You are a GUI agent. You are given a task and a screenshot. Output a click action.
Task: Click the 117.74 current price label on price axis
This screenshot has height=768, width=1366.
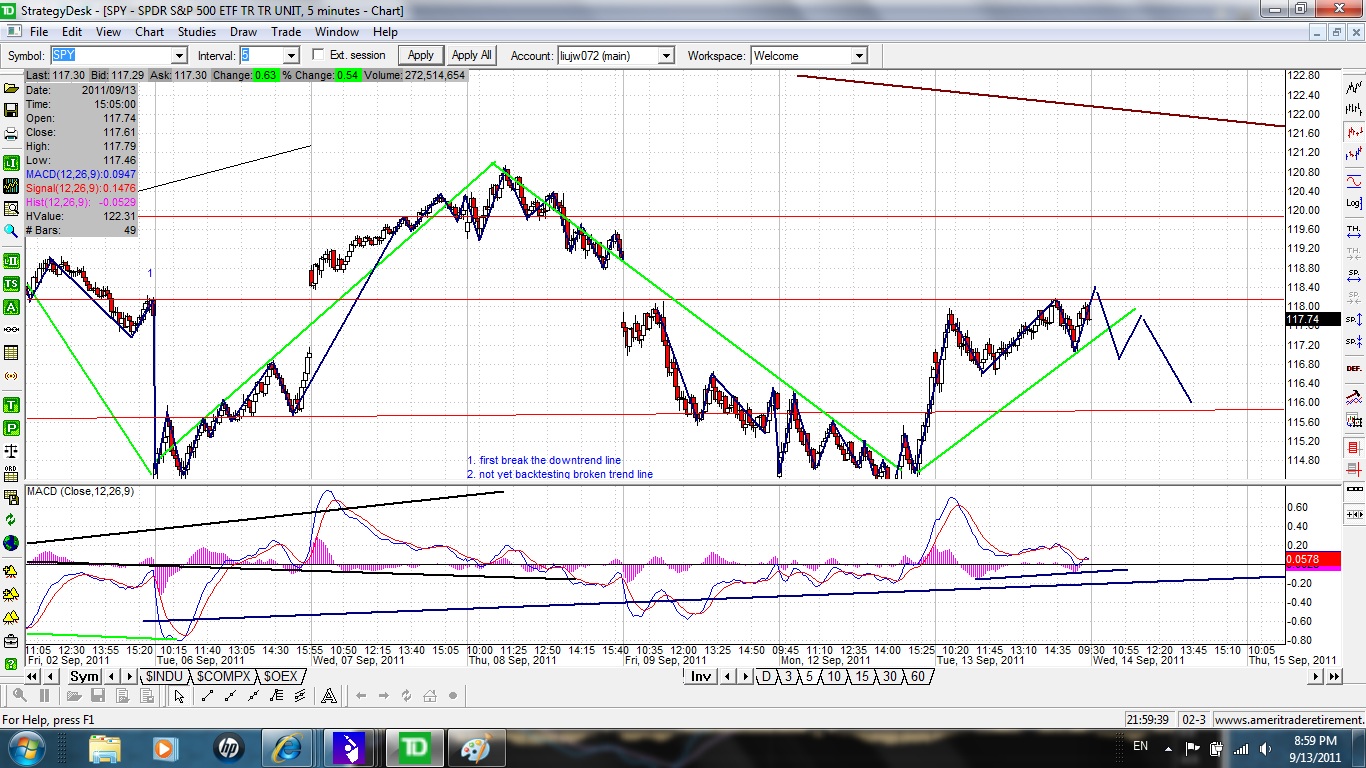coord(1311,320)
